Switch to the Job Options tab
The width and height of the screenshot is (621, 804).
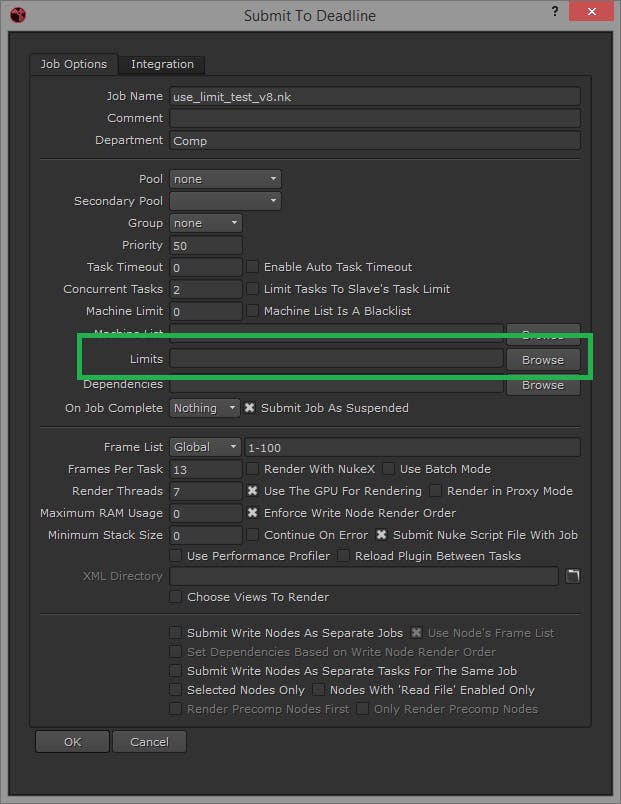click(74, 64)
